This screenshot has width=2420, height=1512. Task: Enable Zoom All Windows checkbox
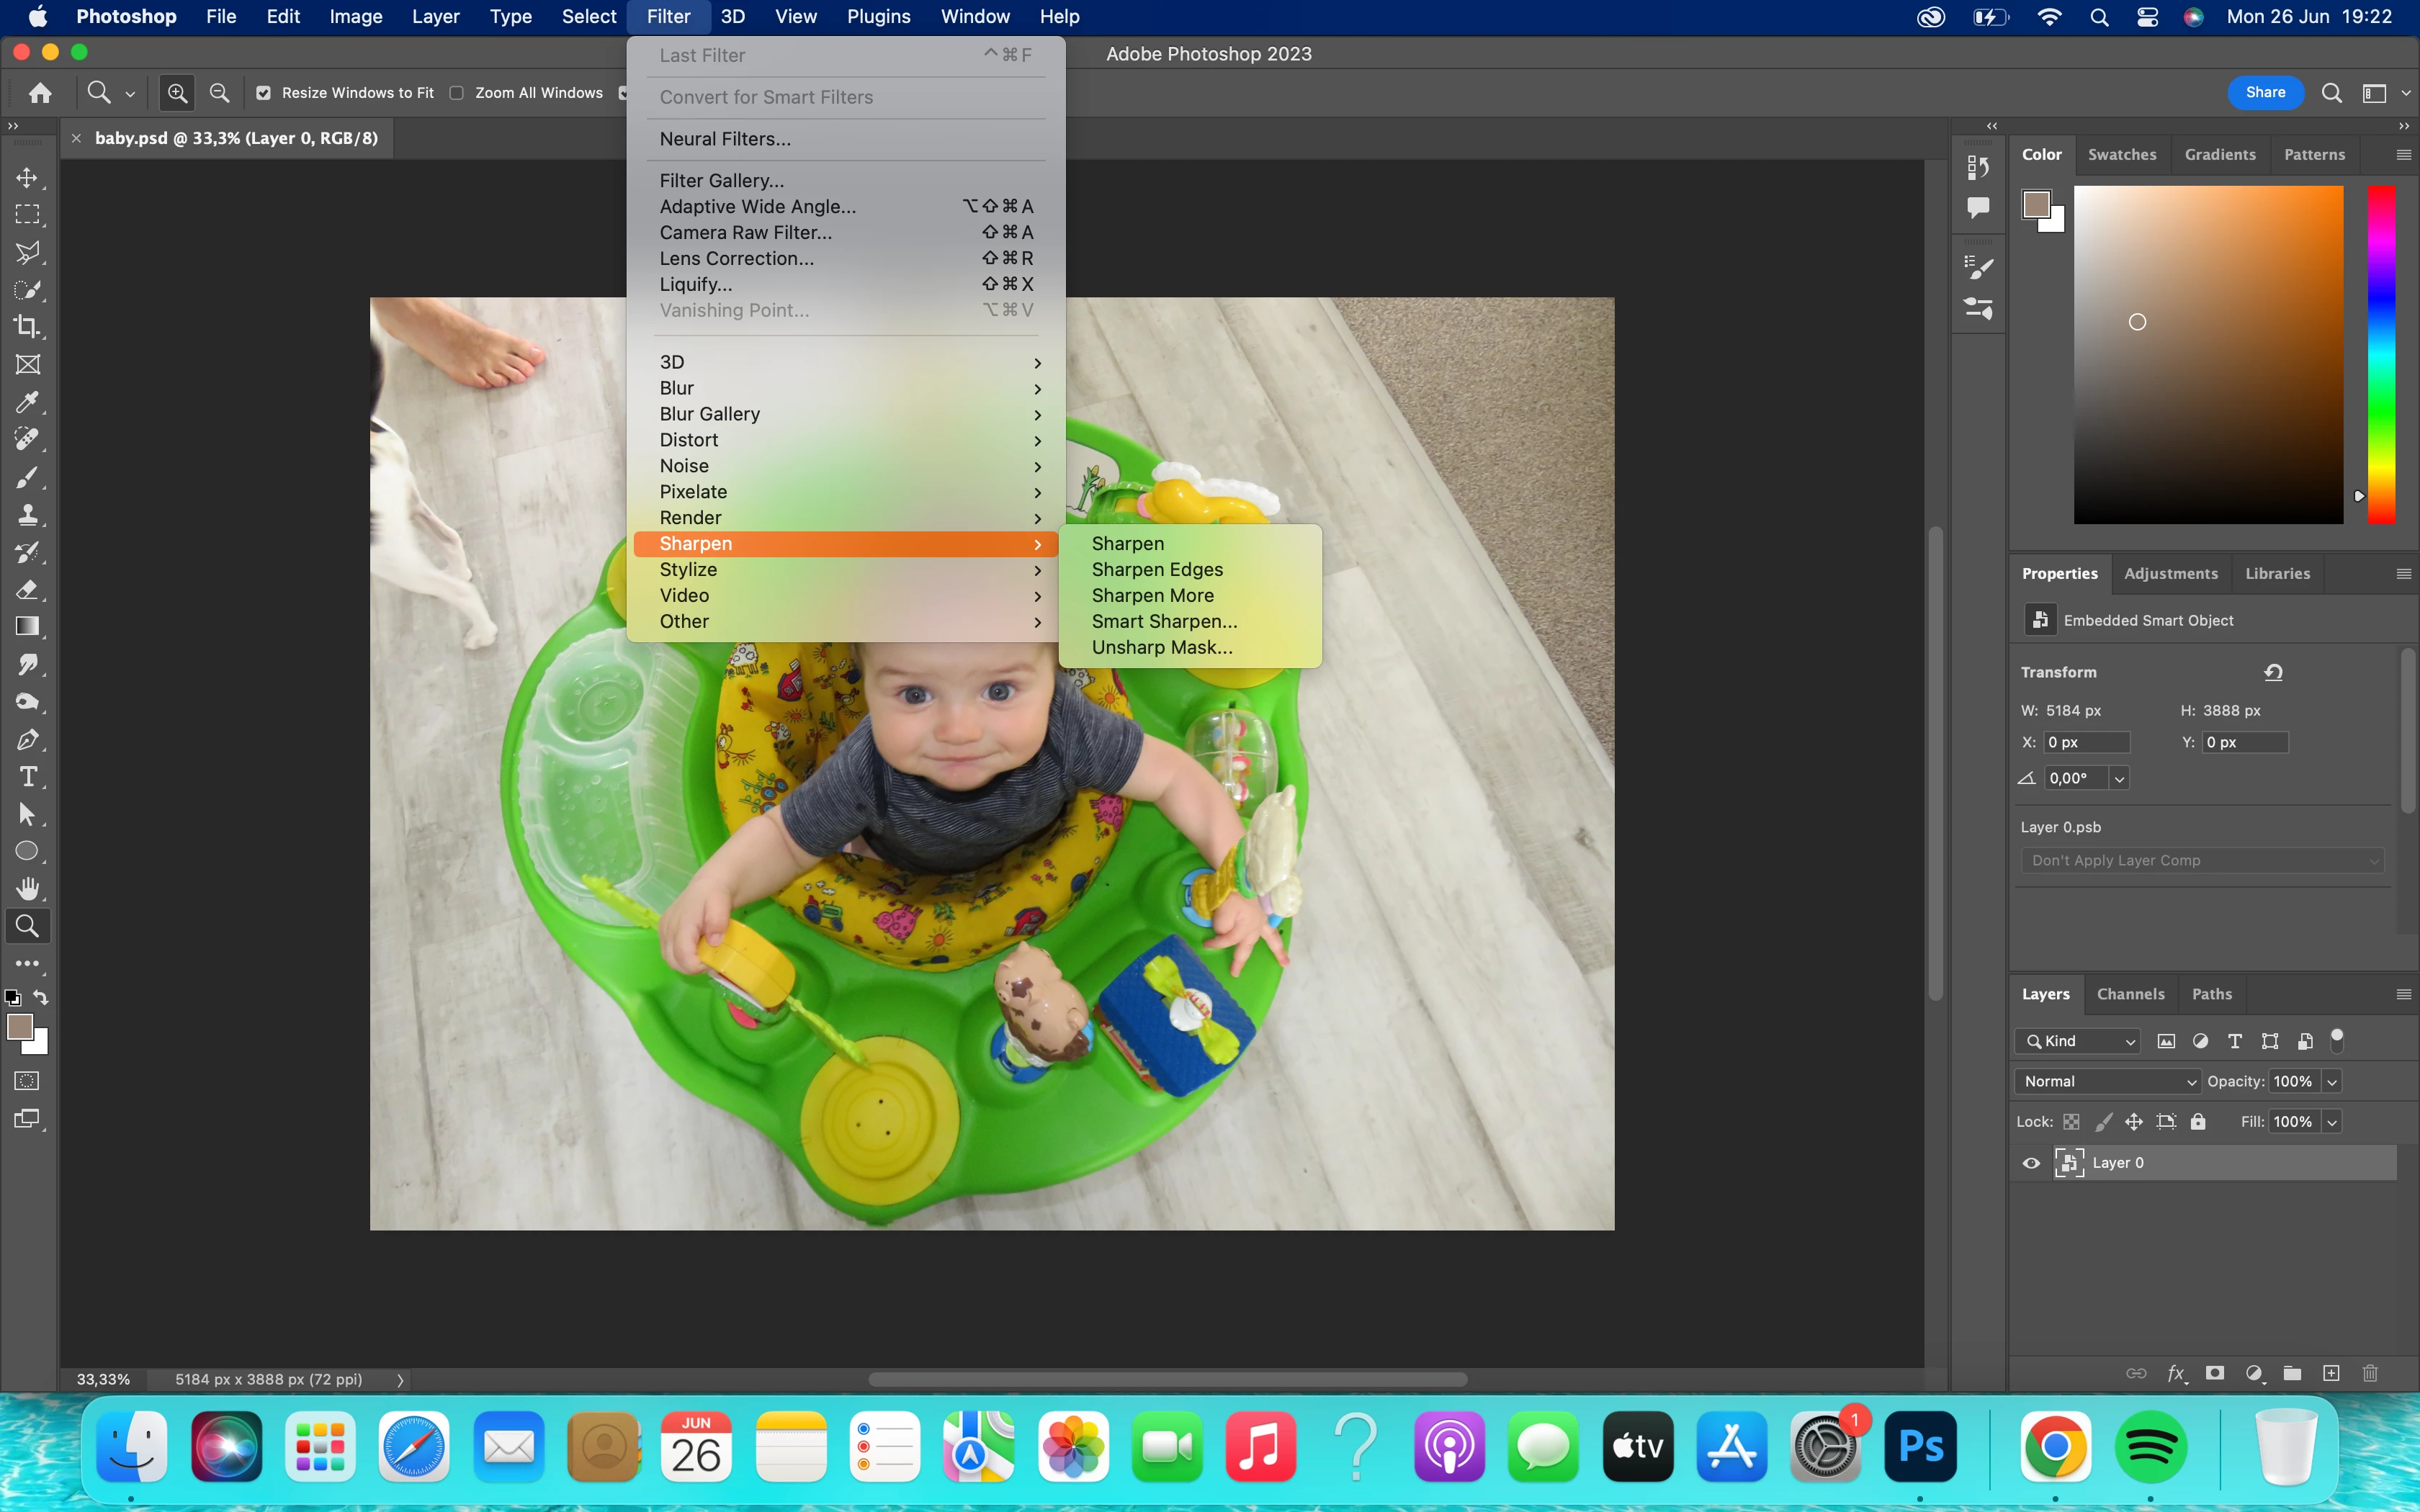(x=457, y=93)
